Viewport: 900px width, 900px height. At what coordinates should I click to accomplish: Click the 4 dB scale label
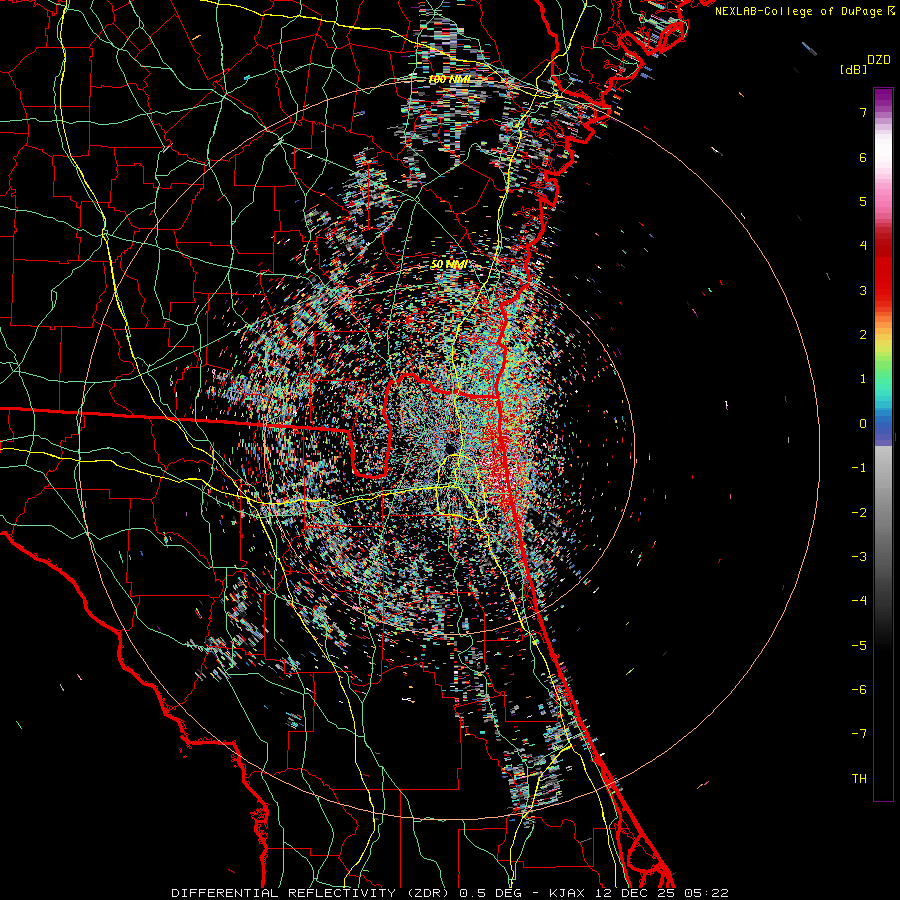pos(863,246)
